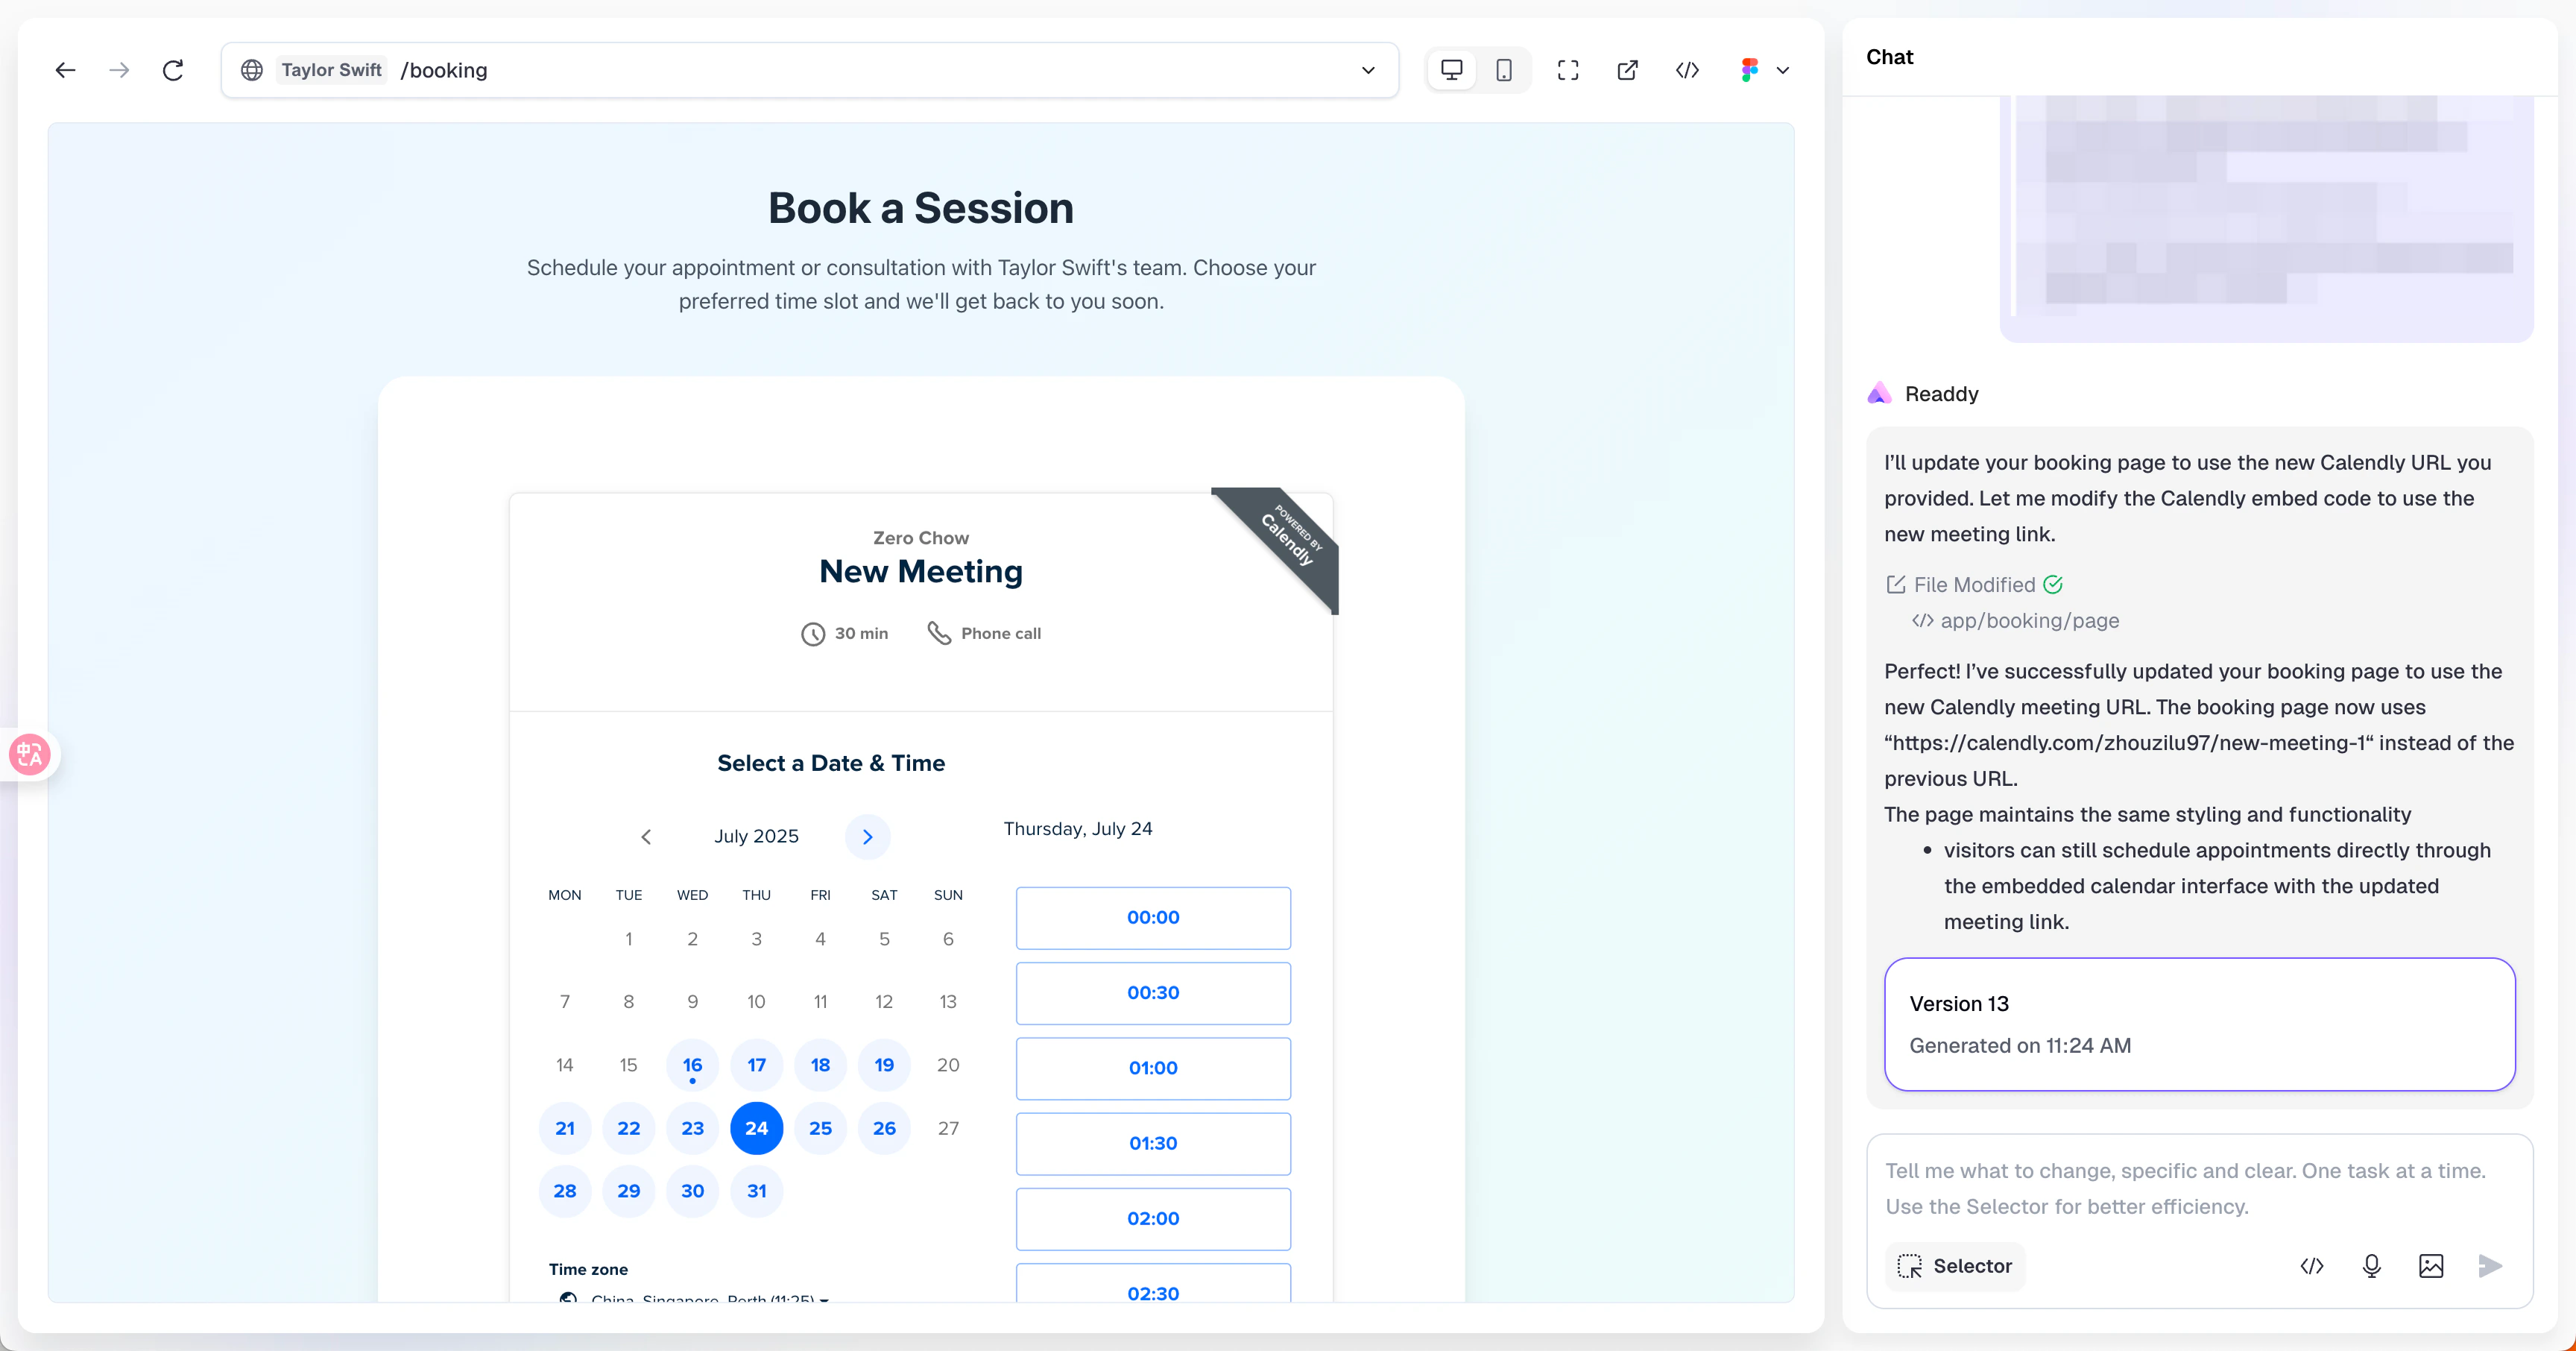Open preview in new window
The height and width of the screenshot is (1351, 2576).
pos(1628,70)
